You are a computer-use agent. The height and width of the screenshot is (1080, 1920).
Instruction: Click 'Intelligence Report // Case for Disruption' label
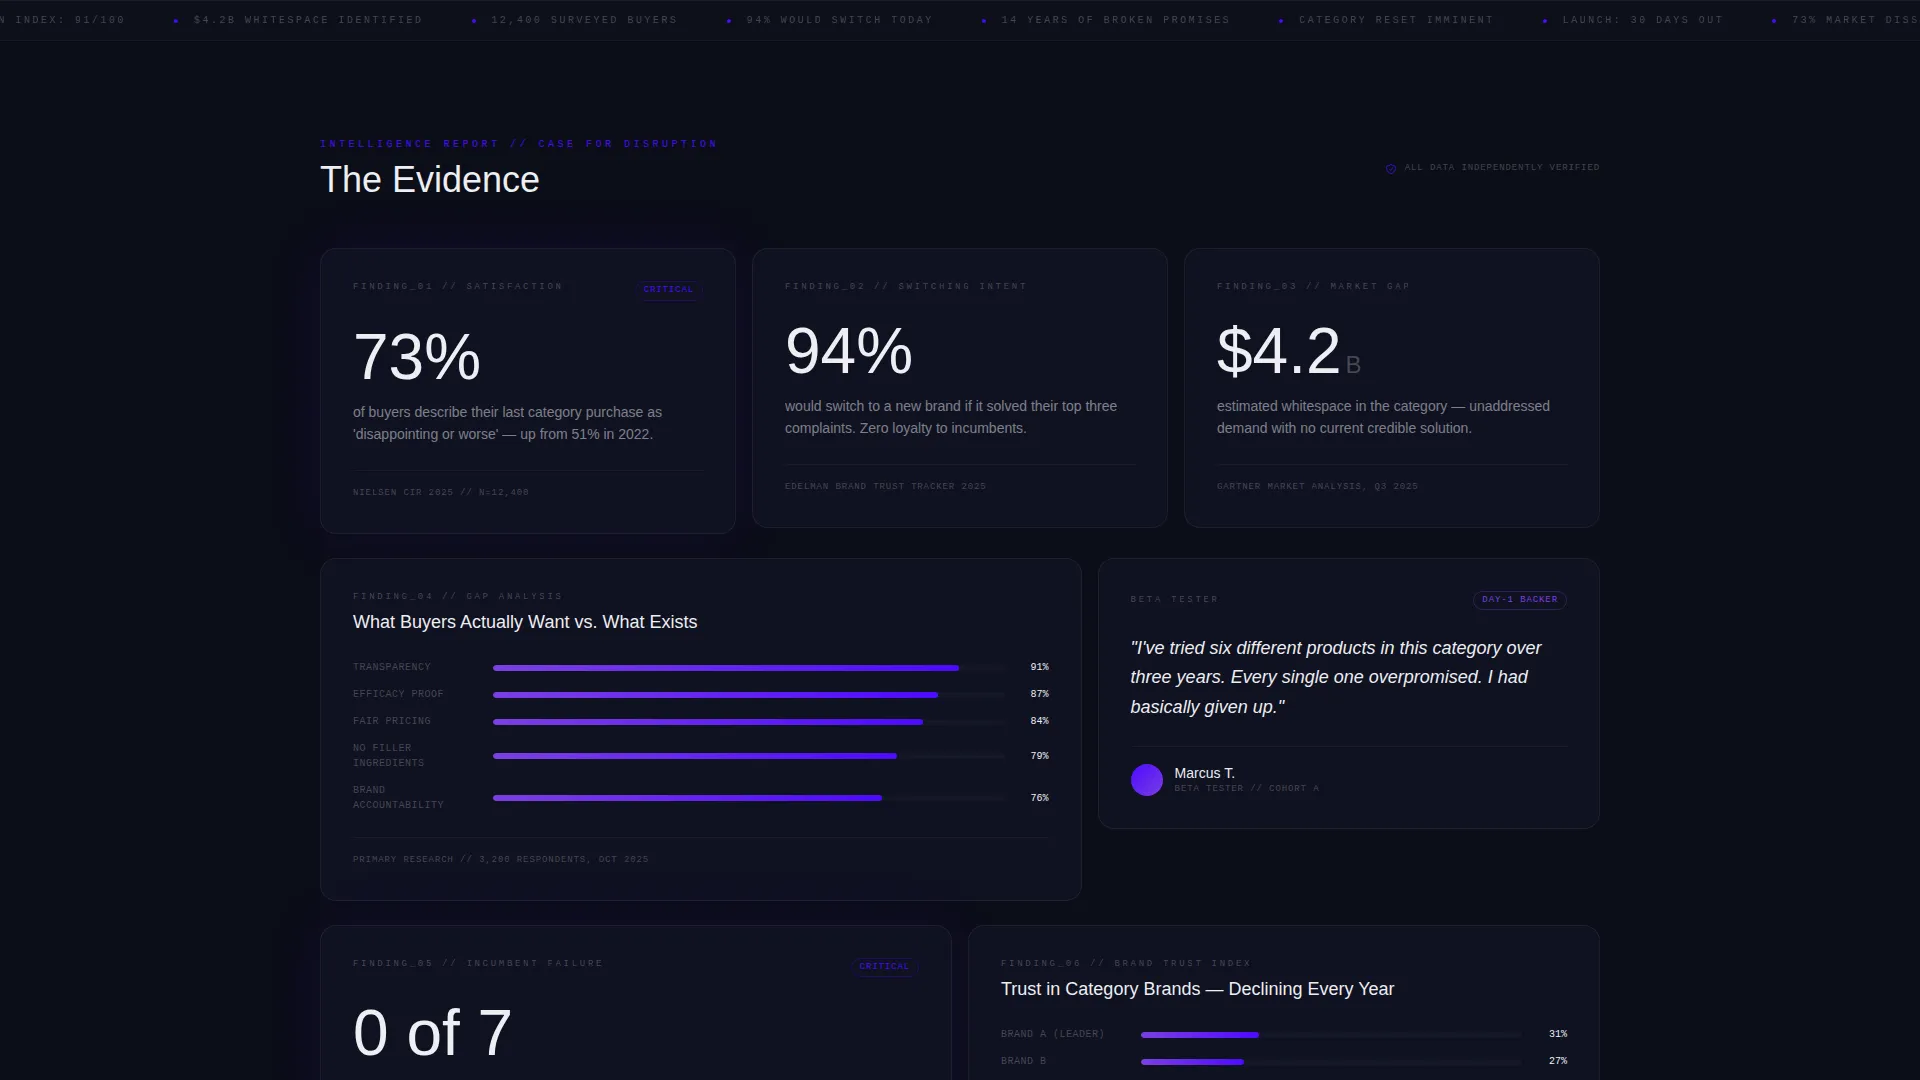(518, 144)
